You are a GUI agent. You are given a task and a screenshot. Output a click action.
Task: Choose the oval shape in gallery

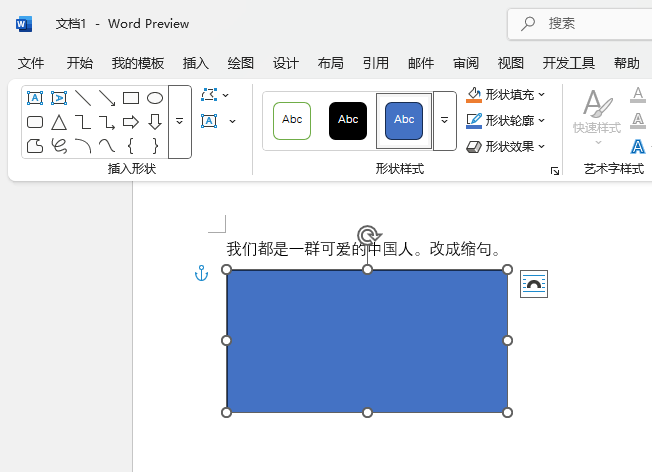(155, 98)
